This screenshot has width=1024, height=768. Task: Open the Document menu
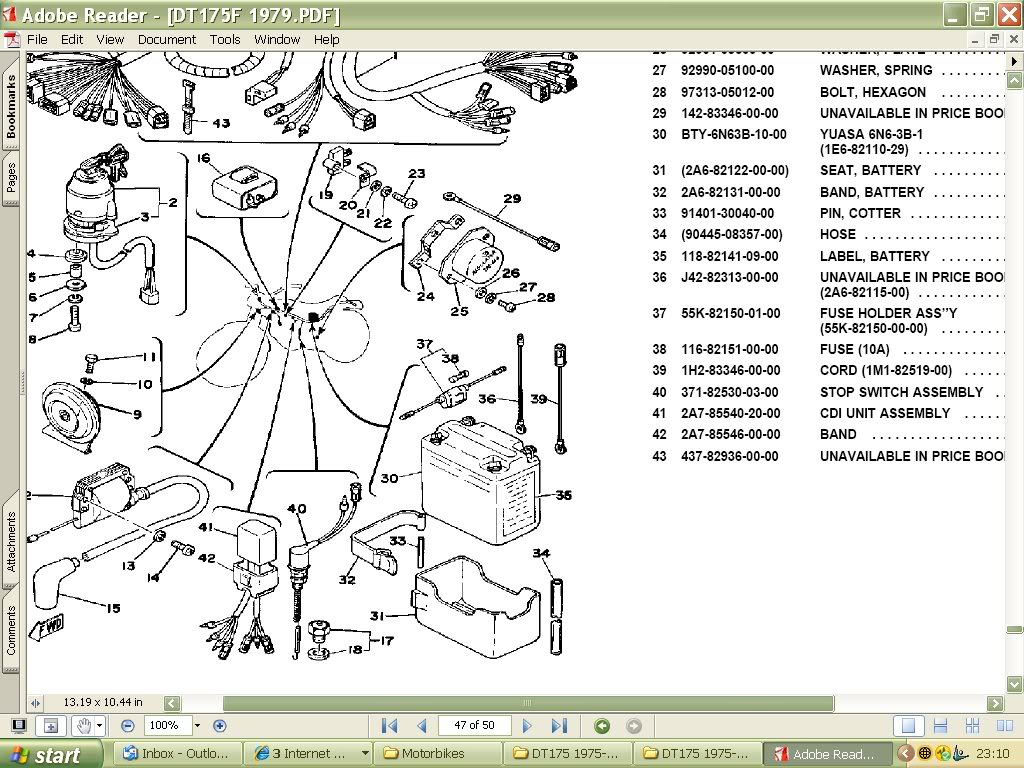167,39
